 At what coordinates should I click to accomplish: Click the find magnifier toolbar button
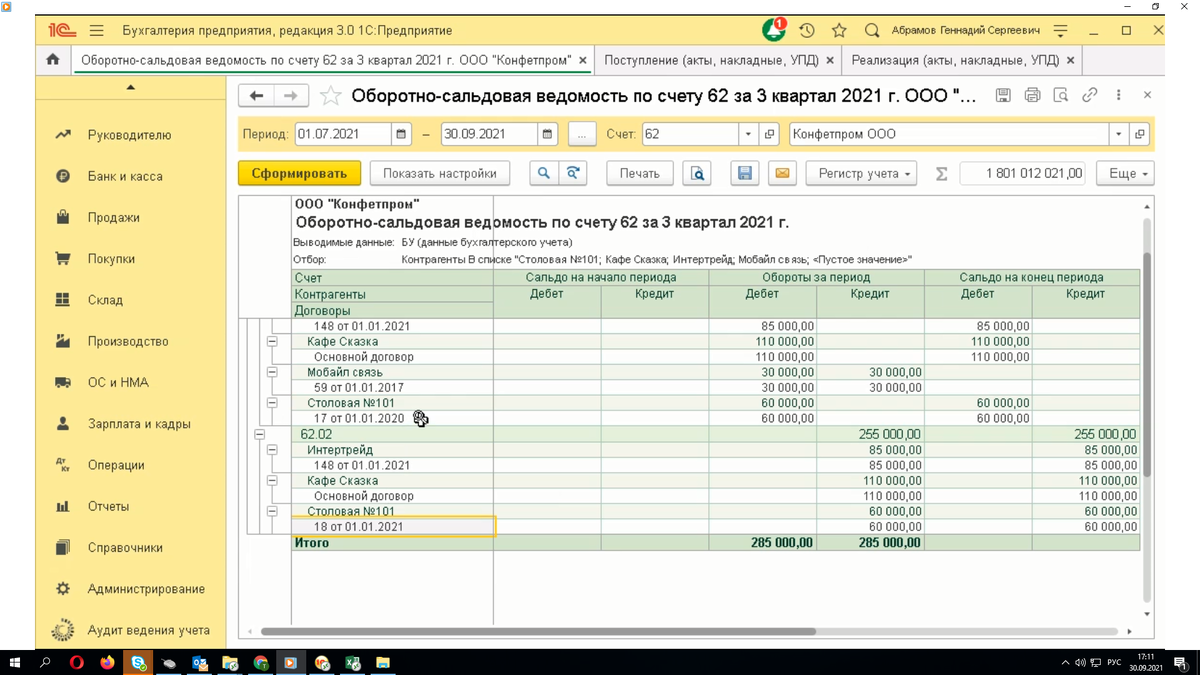click(x=543, y=173)
